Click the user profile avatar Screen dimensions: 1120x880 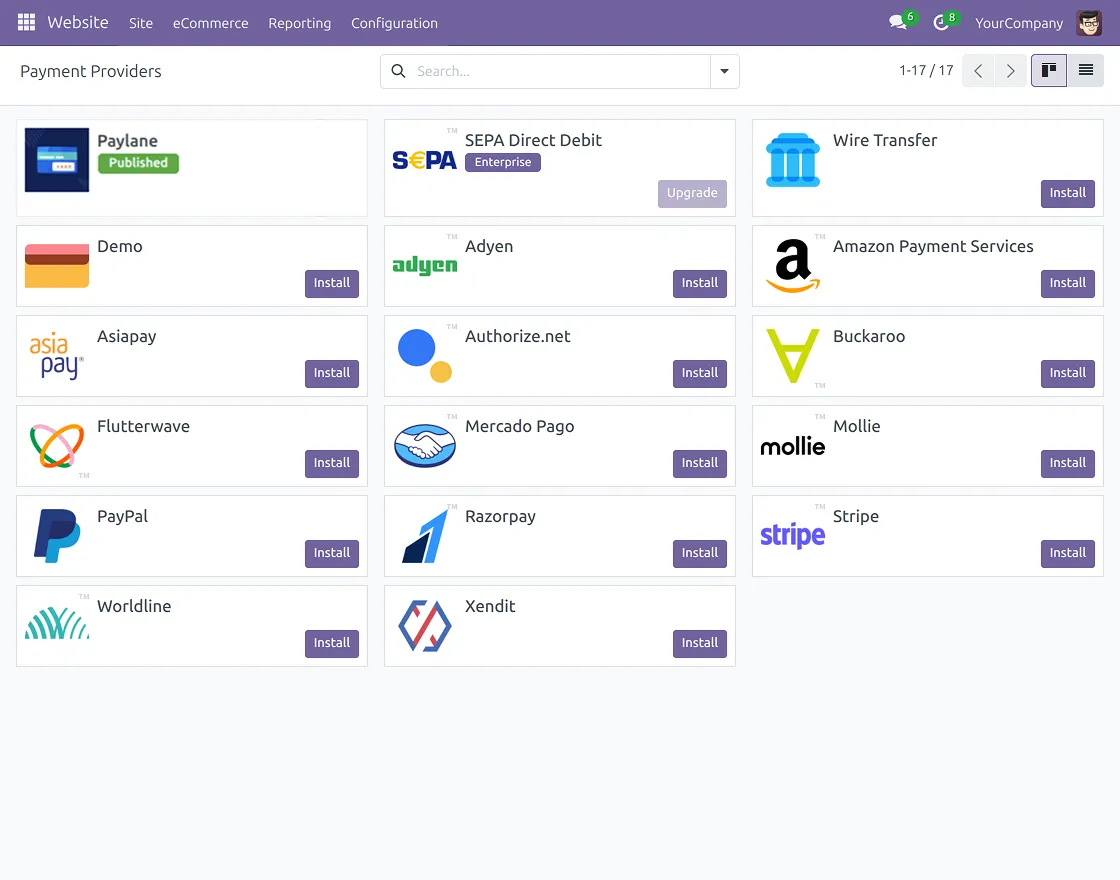[1089, 22]
